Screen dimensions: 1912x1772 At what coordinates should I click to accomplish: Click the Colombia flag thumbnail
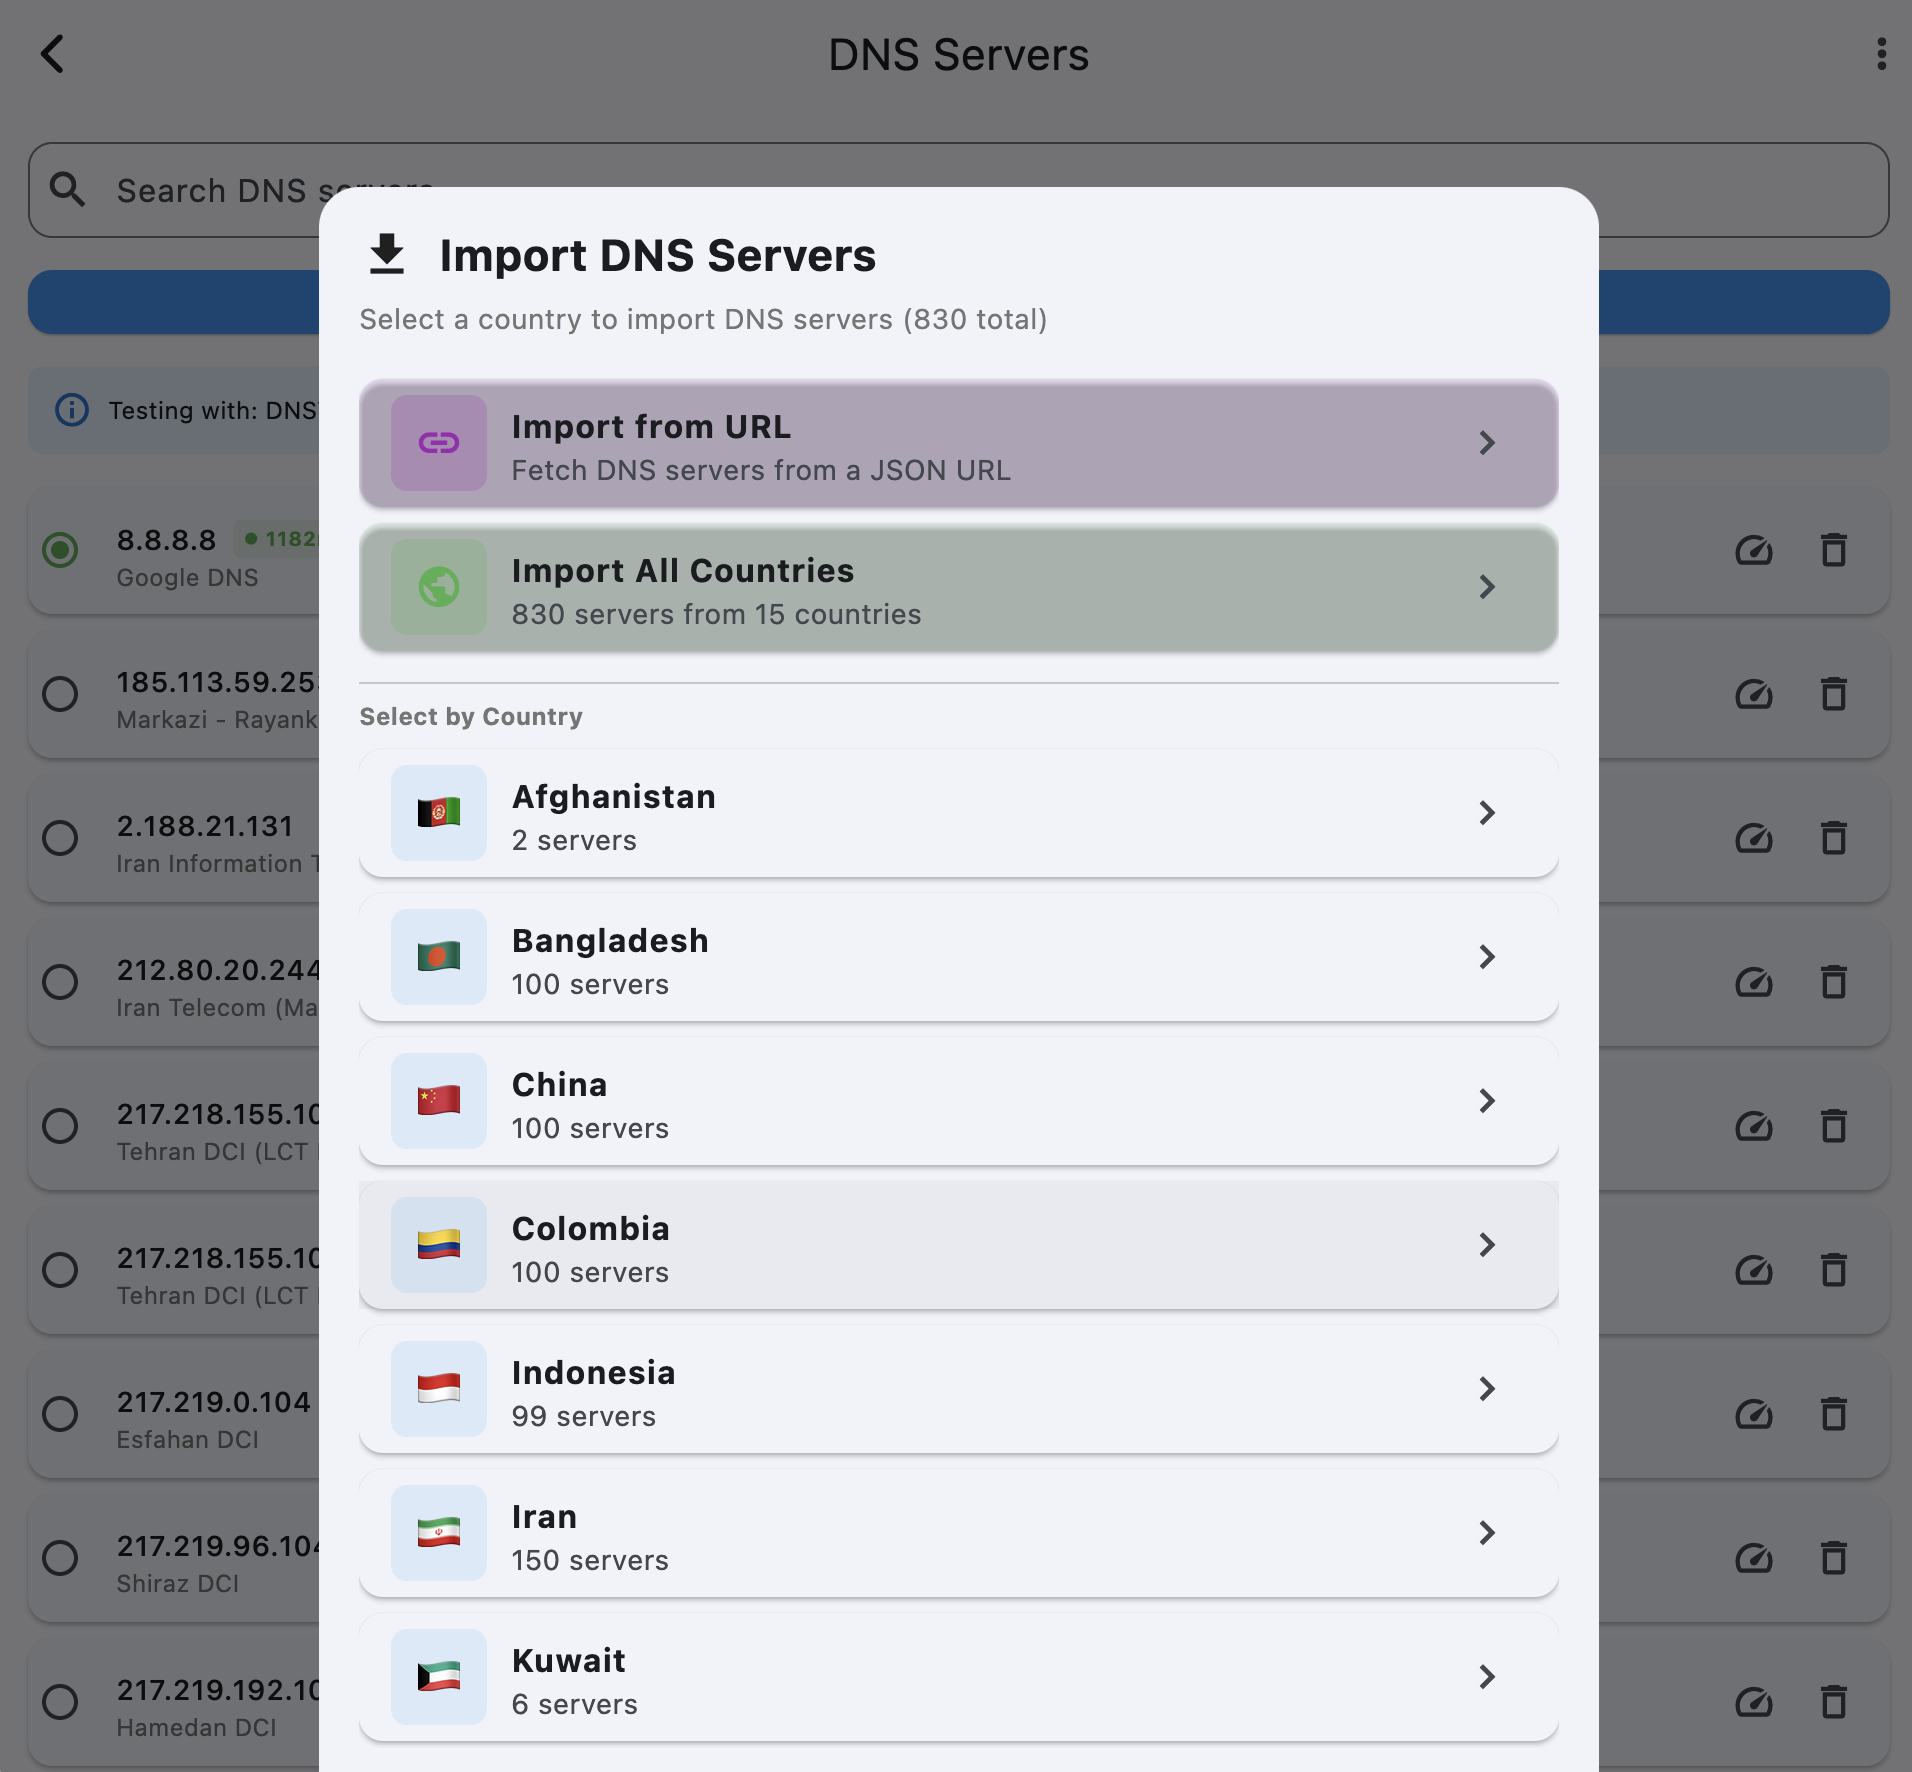coord(439,1245)
